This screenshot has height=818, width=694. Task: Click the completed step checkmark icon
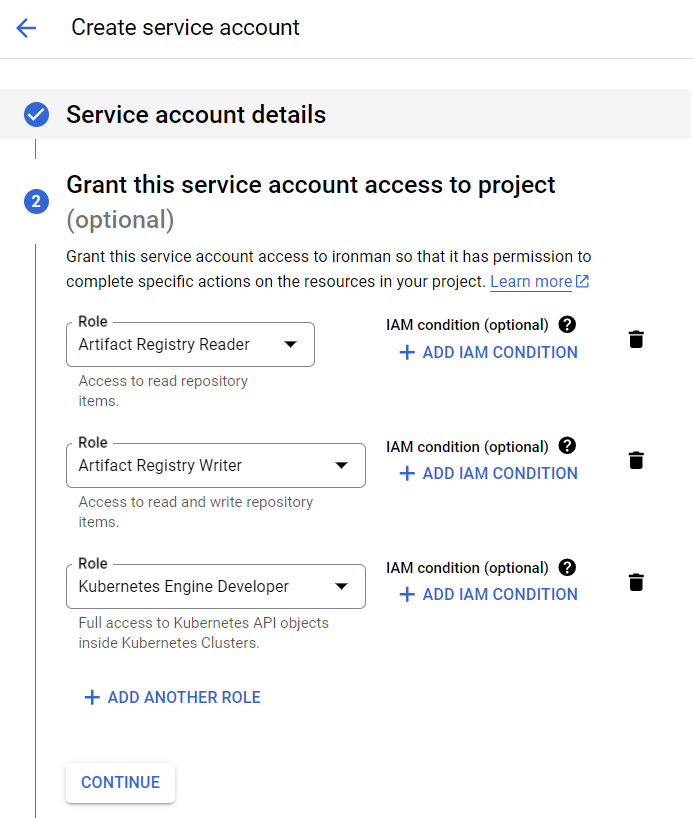coord(36,115)
